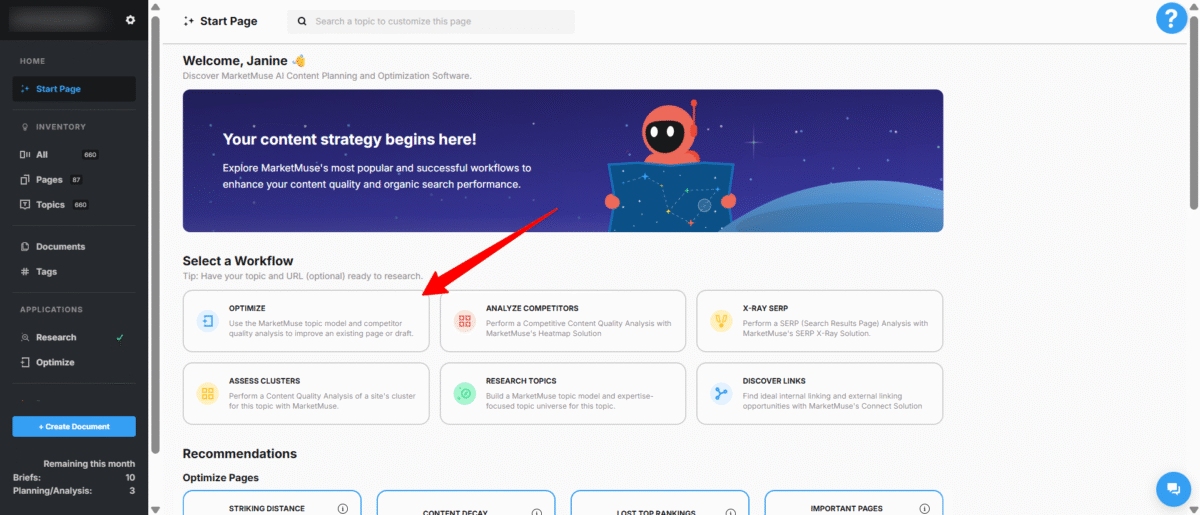1200x515 pixels.
Task: Select the X-Ray SERP workflow card
Action: click(x=820, y=321)
